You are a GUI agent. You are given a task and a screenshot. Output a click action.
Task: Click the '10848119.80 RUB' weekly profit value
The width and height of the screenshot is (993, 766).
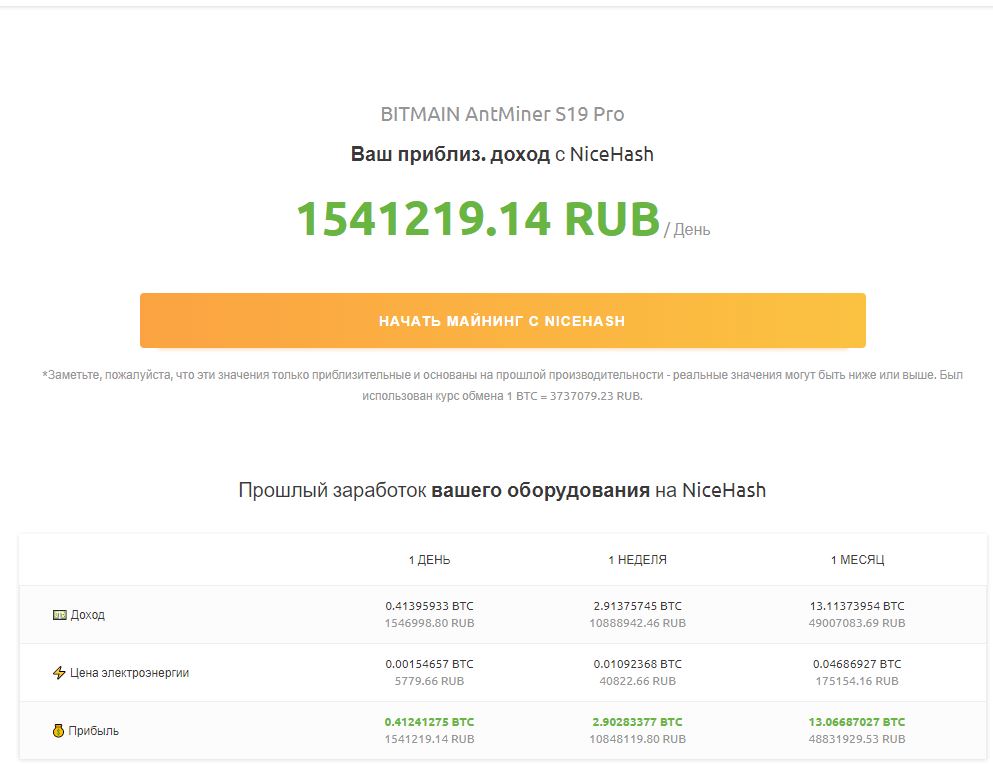638,739
